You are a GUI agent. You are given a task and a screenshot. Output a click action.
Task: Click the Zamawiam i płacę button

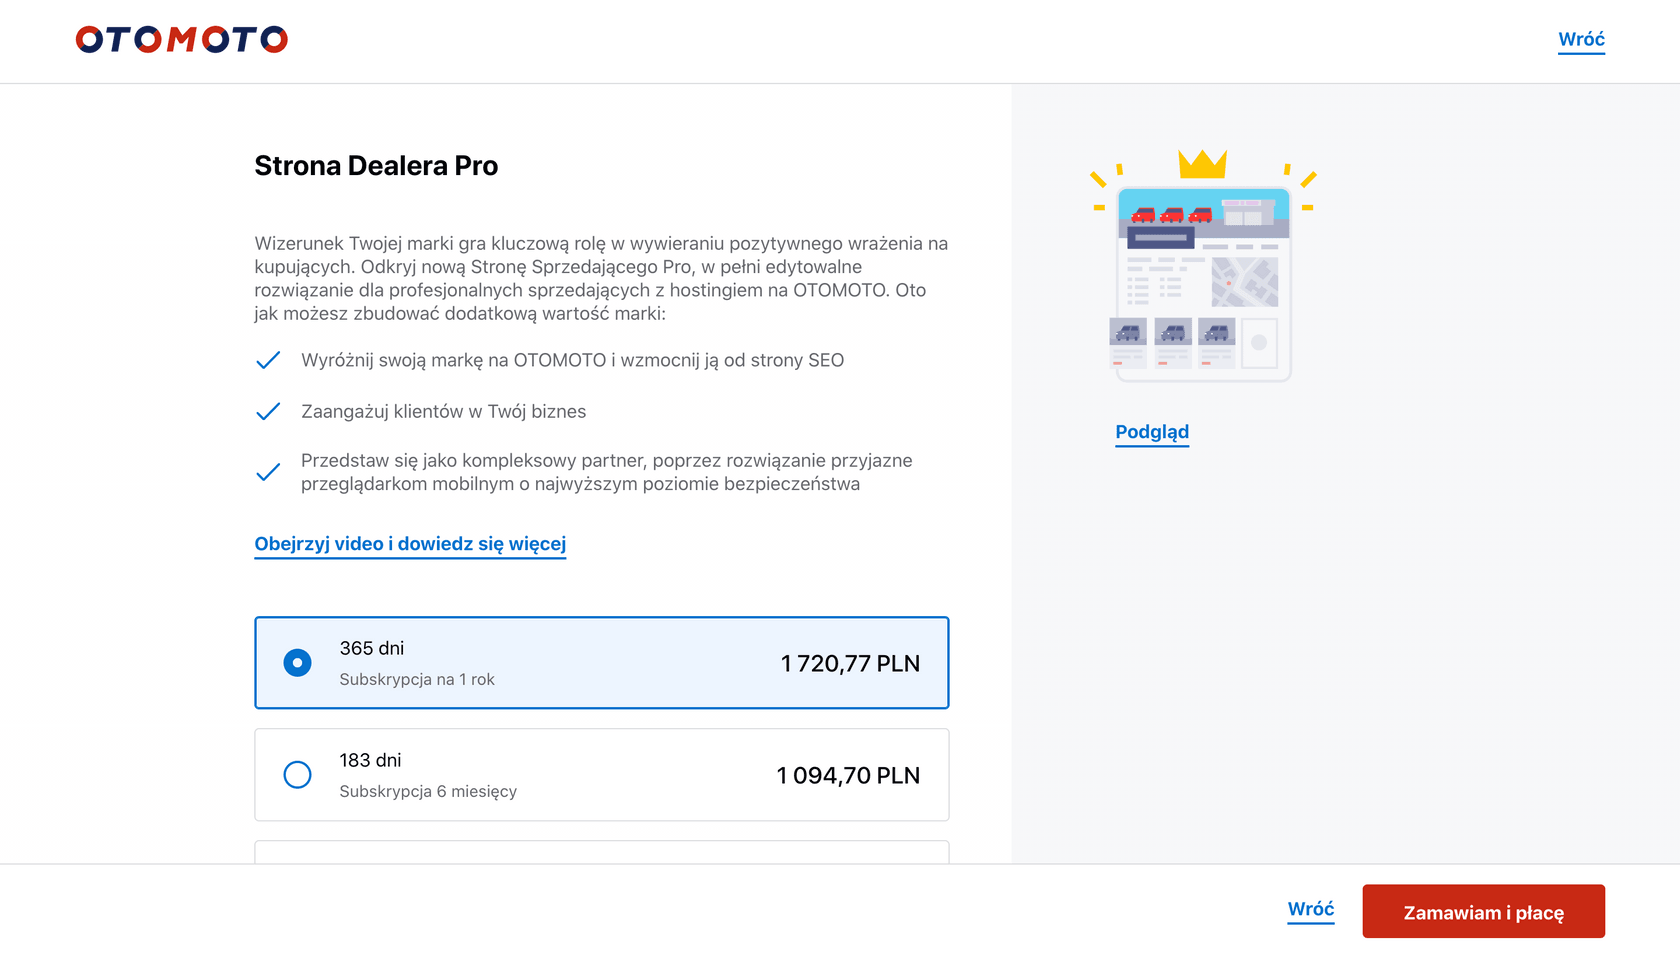(x=1483, y=911)
